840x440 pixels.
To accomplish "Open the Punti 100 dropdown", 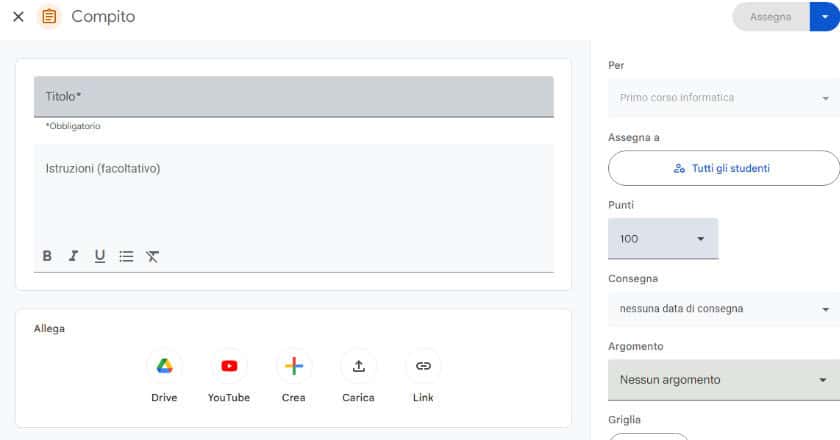I will pyautogui.click(x=663, y=239).
